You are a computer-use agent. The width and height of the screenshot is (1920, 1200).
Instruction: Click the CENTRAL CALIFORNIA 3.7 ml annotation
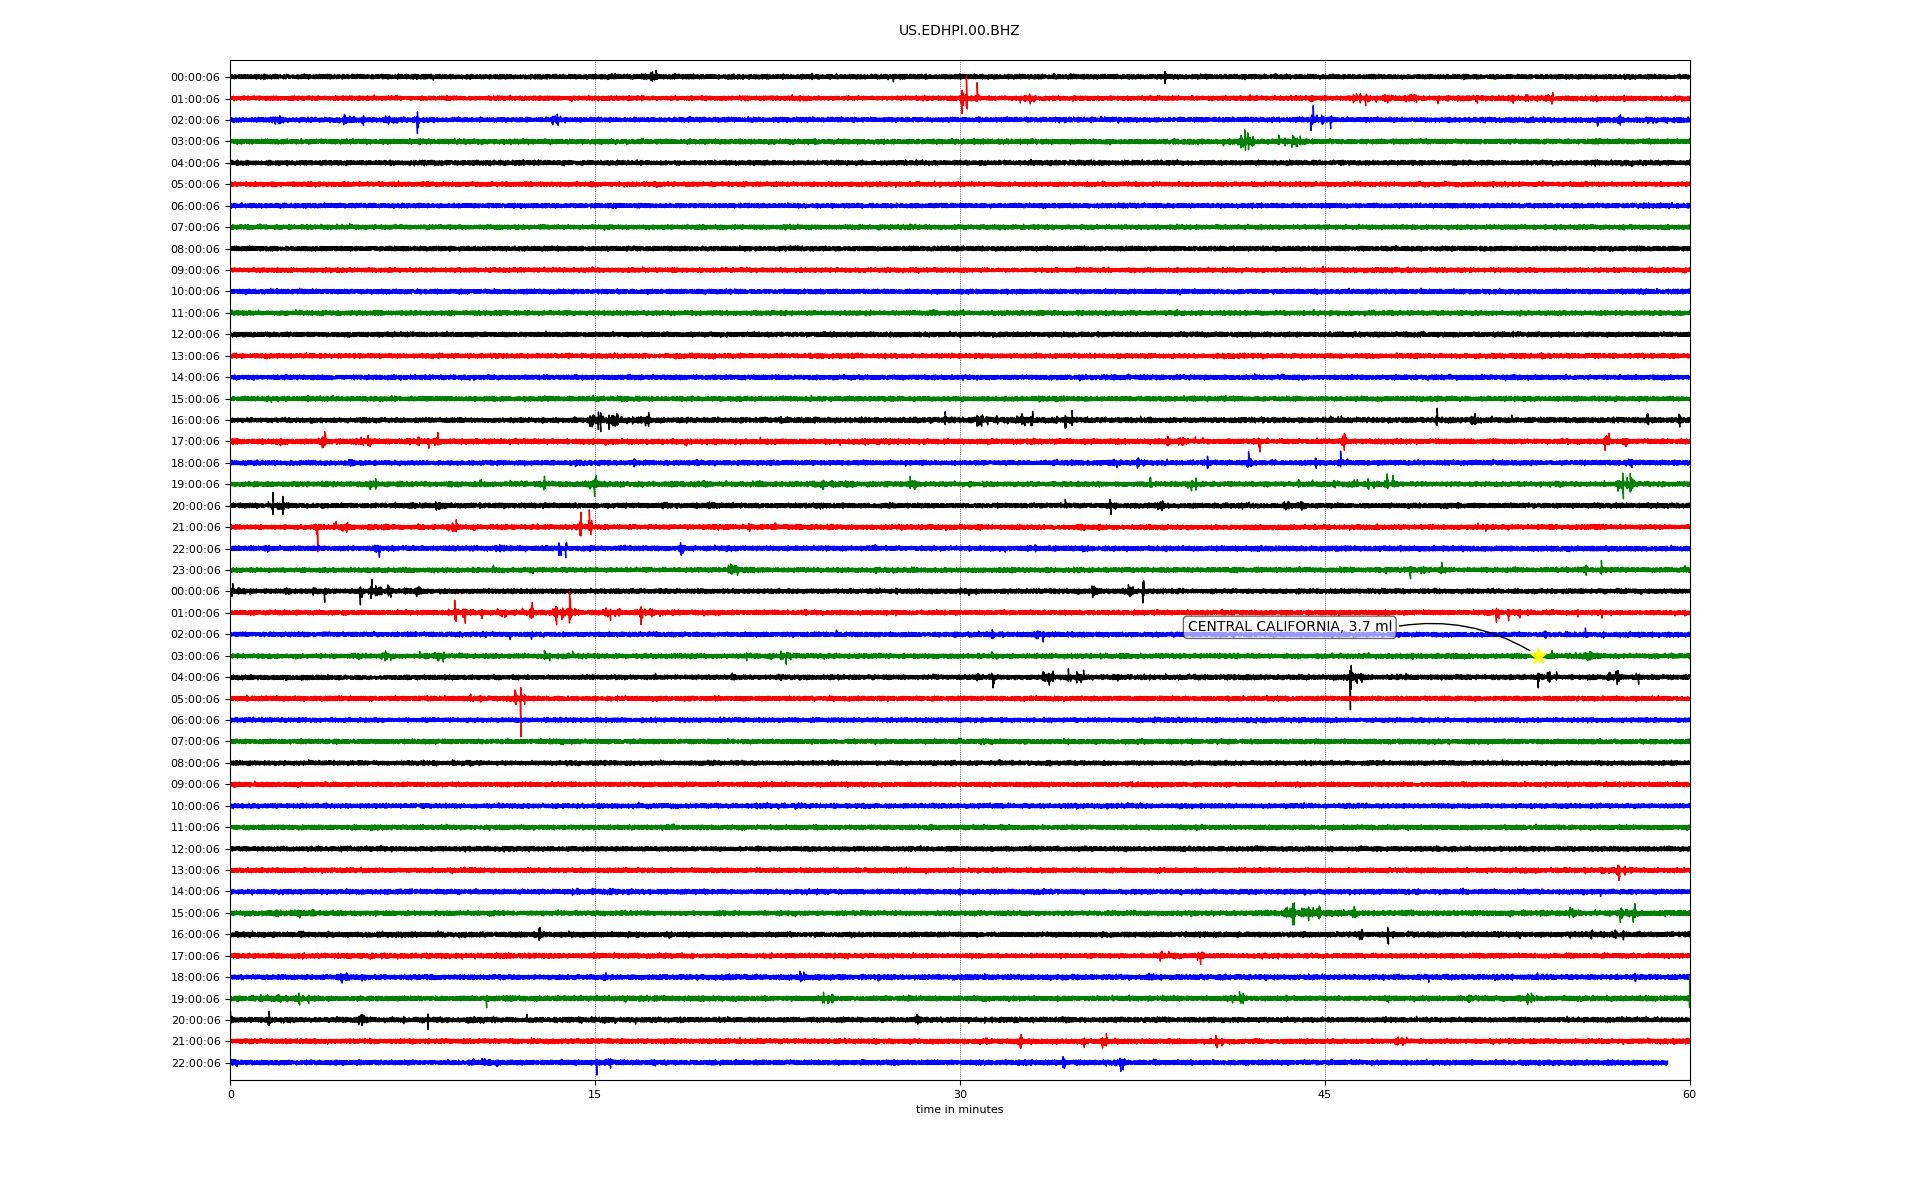tap(1289, 627)
